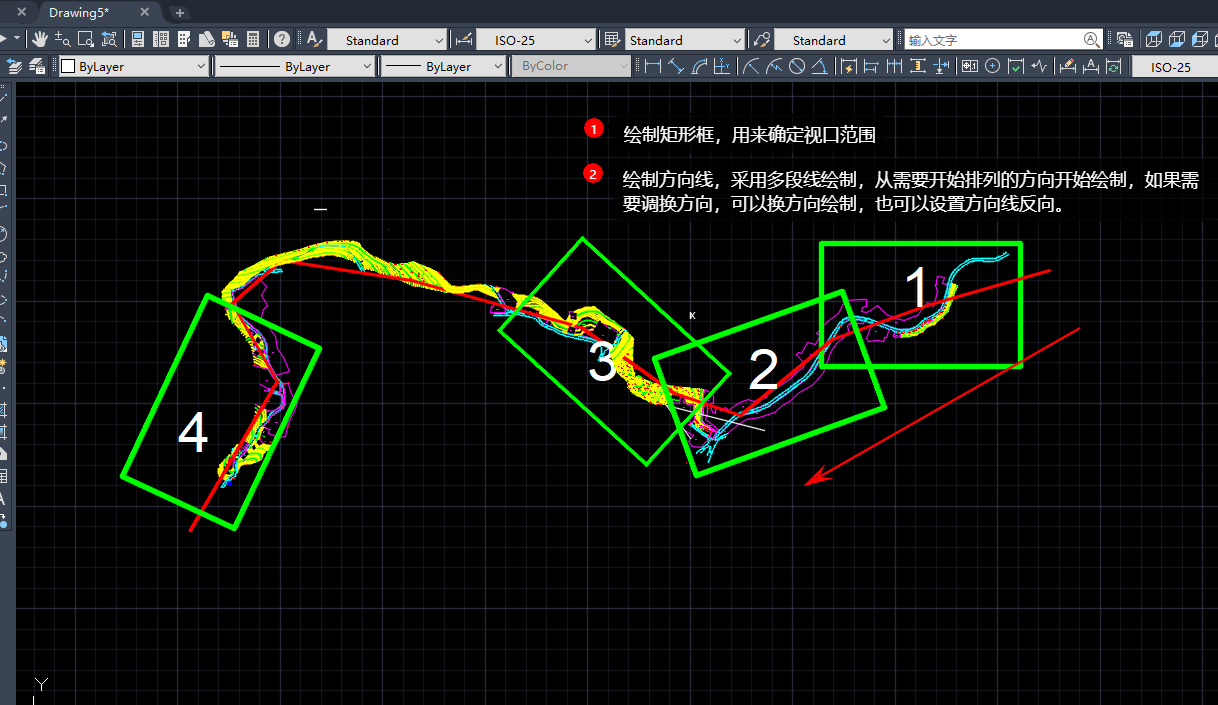Click the Dimension Break tool
The image size is (1218, 705).
[x=941, y=66]
